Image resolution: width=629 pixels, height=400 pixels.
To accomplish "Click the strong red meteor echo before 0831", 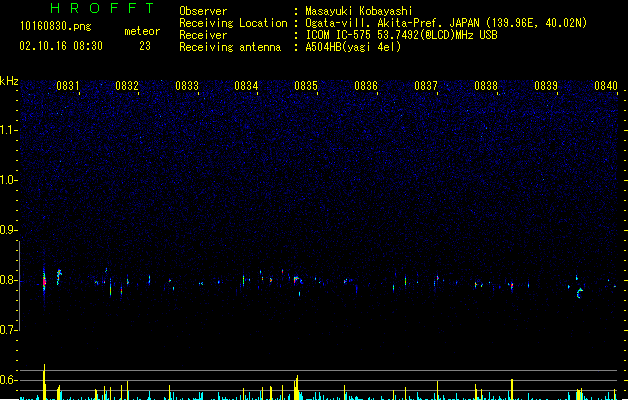I will [44, 281].
